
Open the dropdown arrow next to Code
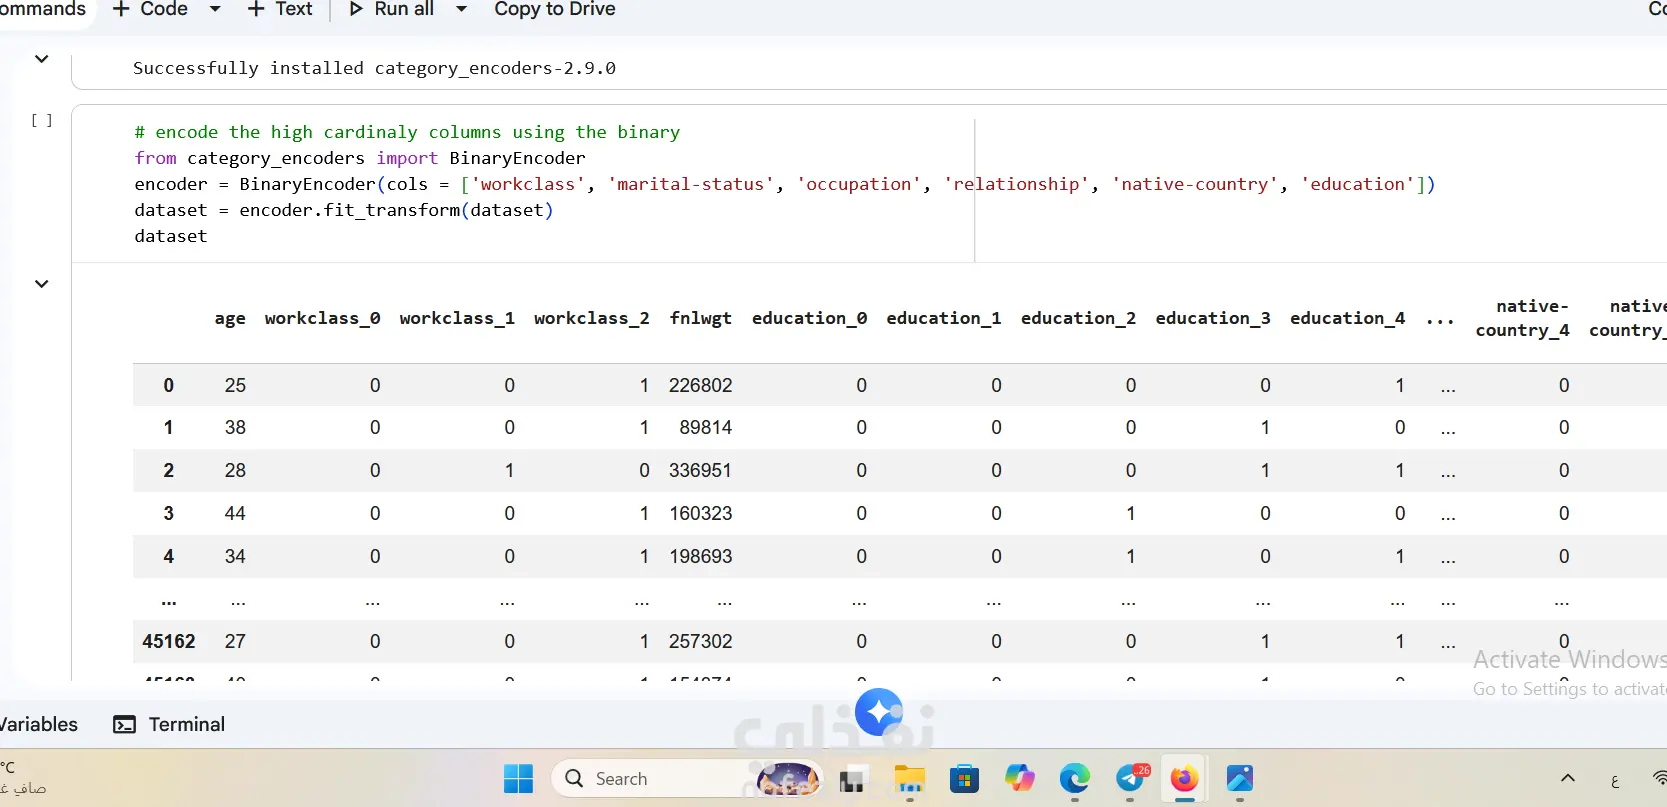pyautogui.click(x=214, y=9)
